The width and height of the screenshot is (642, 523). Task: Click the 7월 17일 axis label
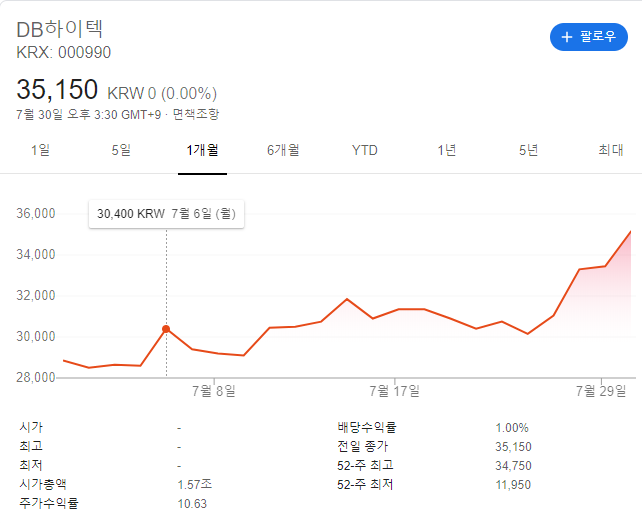395,391
